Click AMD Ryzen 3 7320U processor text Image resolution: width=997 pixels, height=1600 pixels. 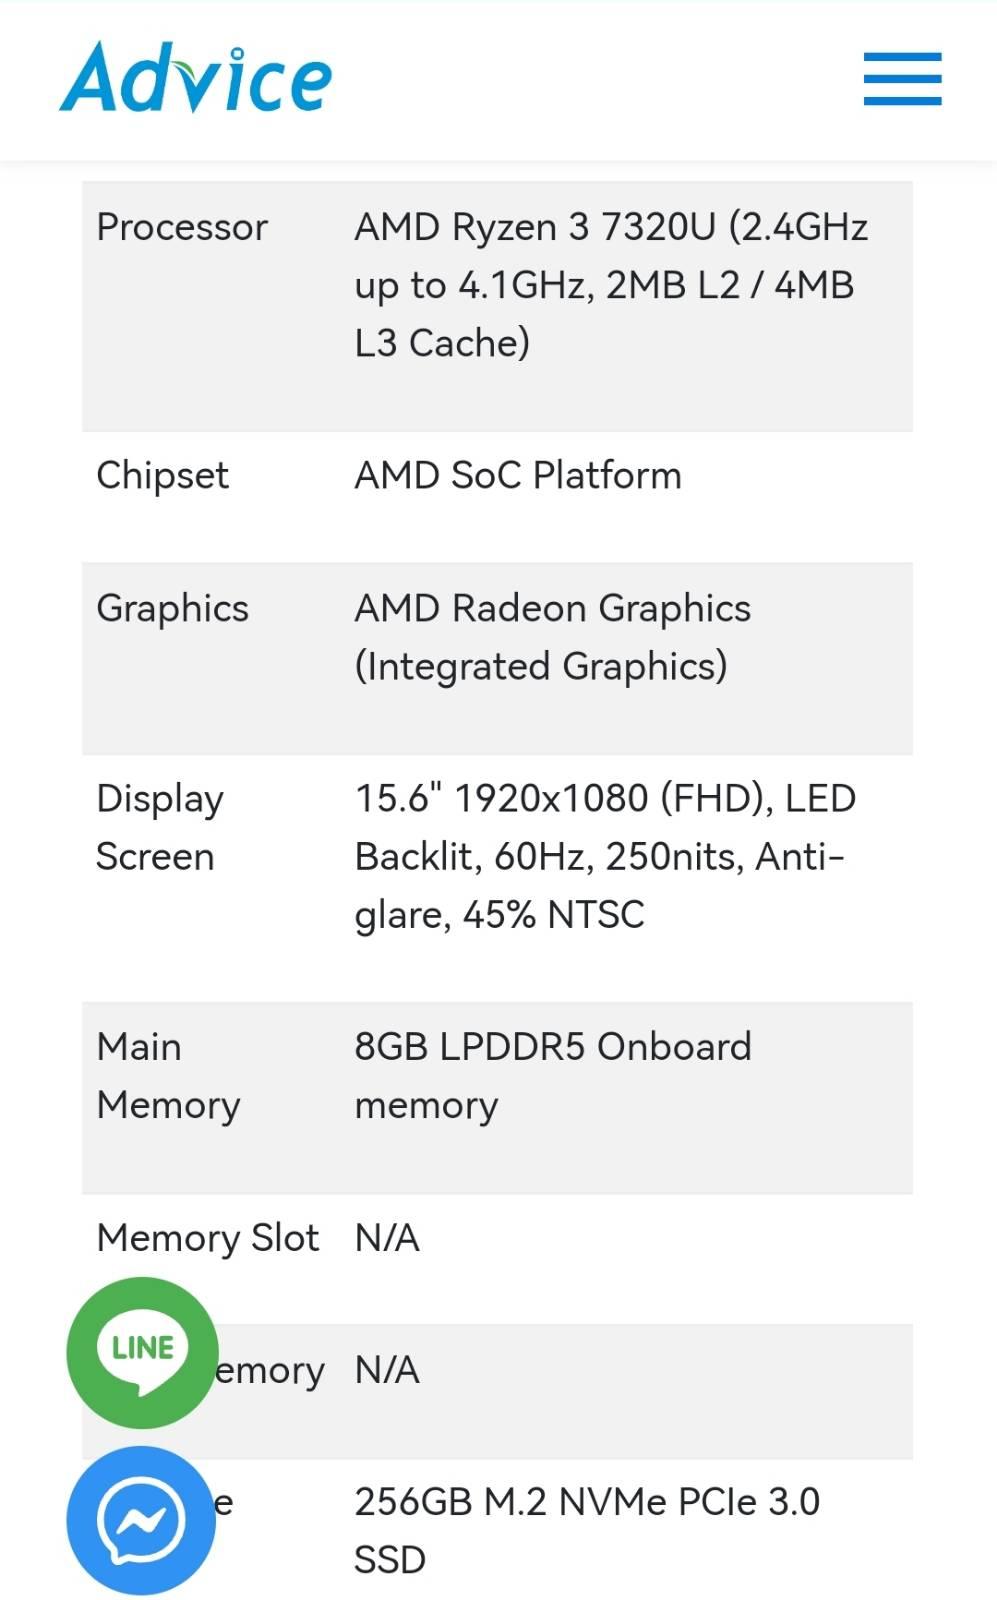pos(611,285)
